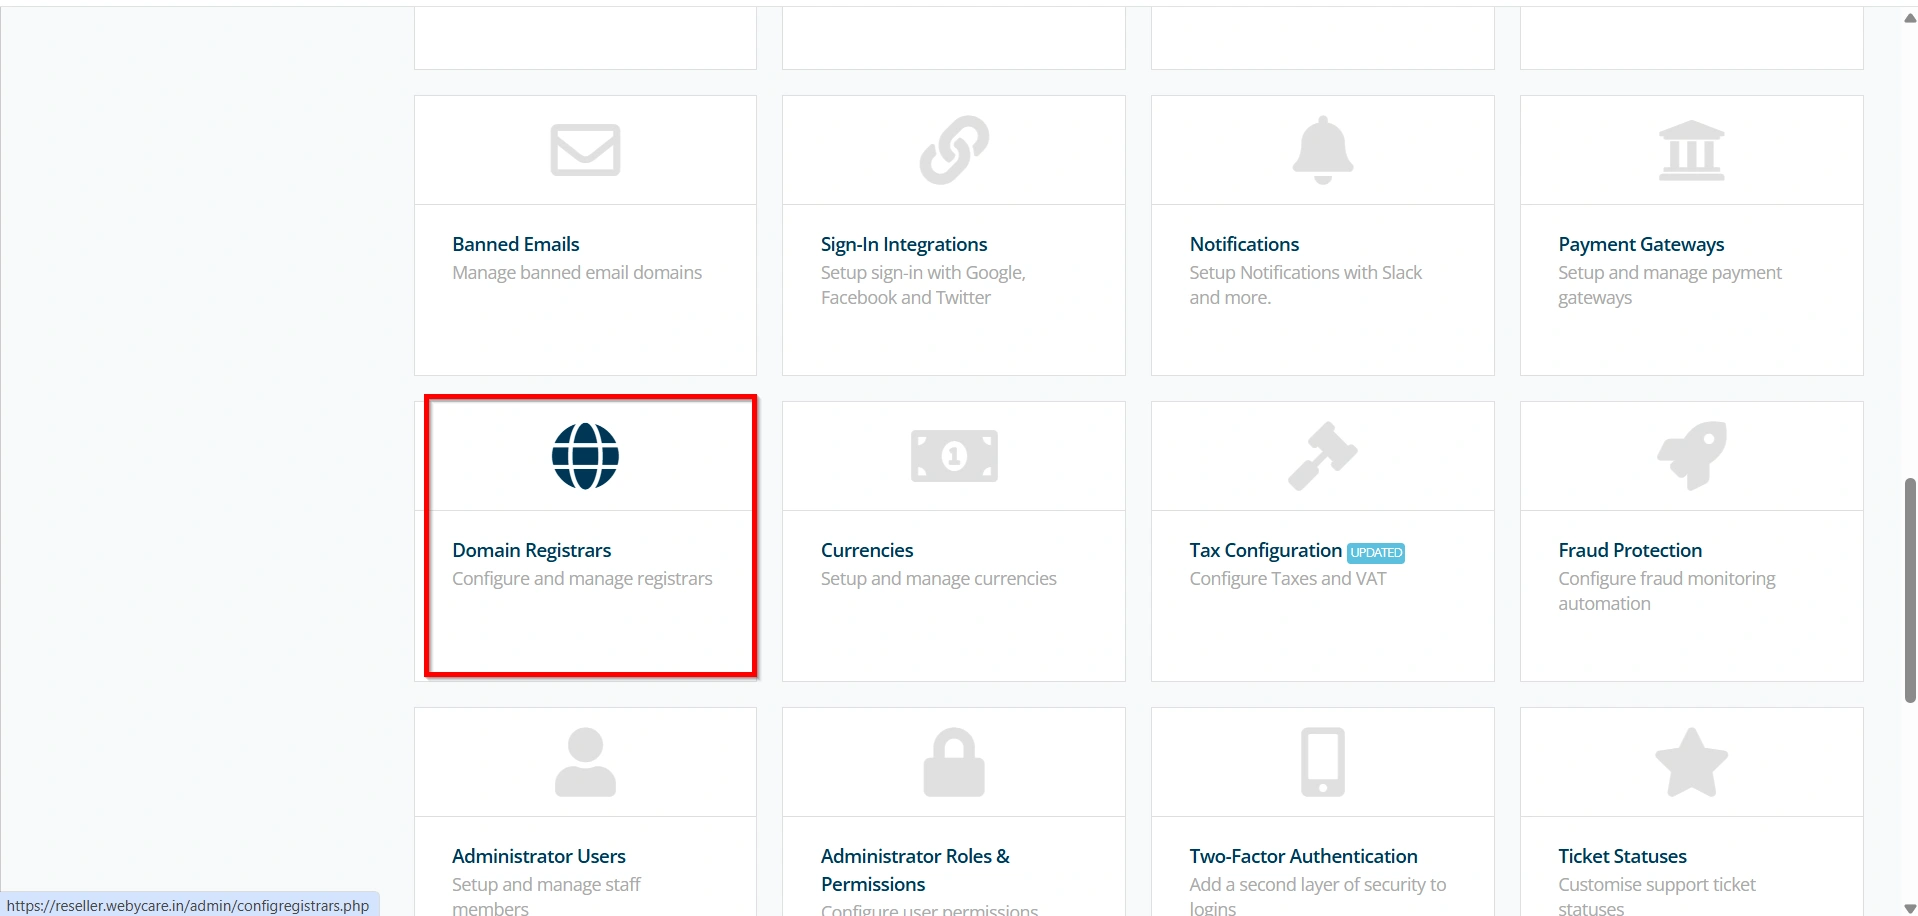The image size is (1918, 916).
Task: Open Tax Configuration title link
Action: (x=1265, y=550)
